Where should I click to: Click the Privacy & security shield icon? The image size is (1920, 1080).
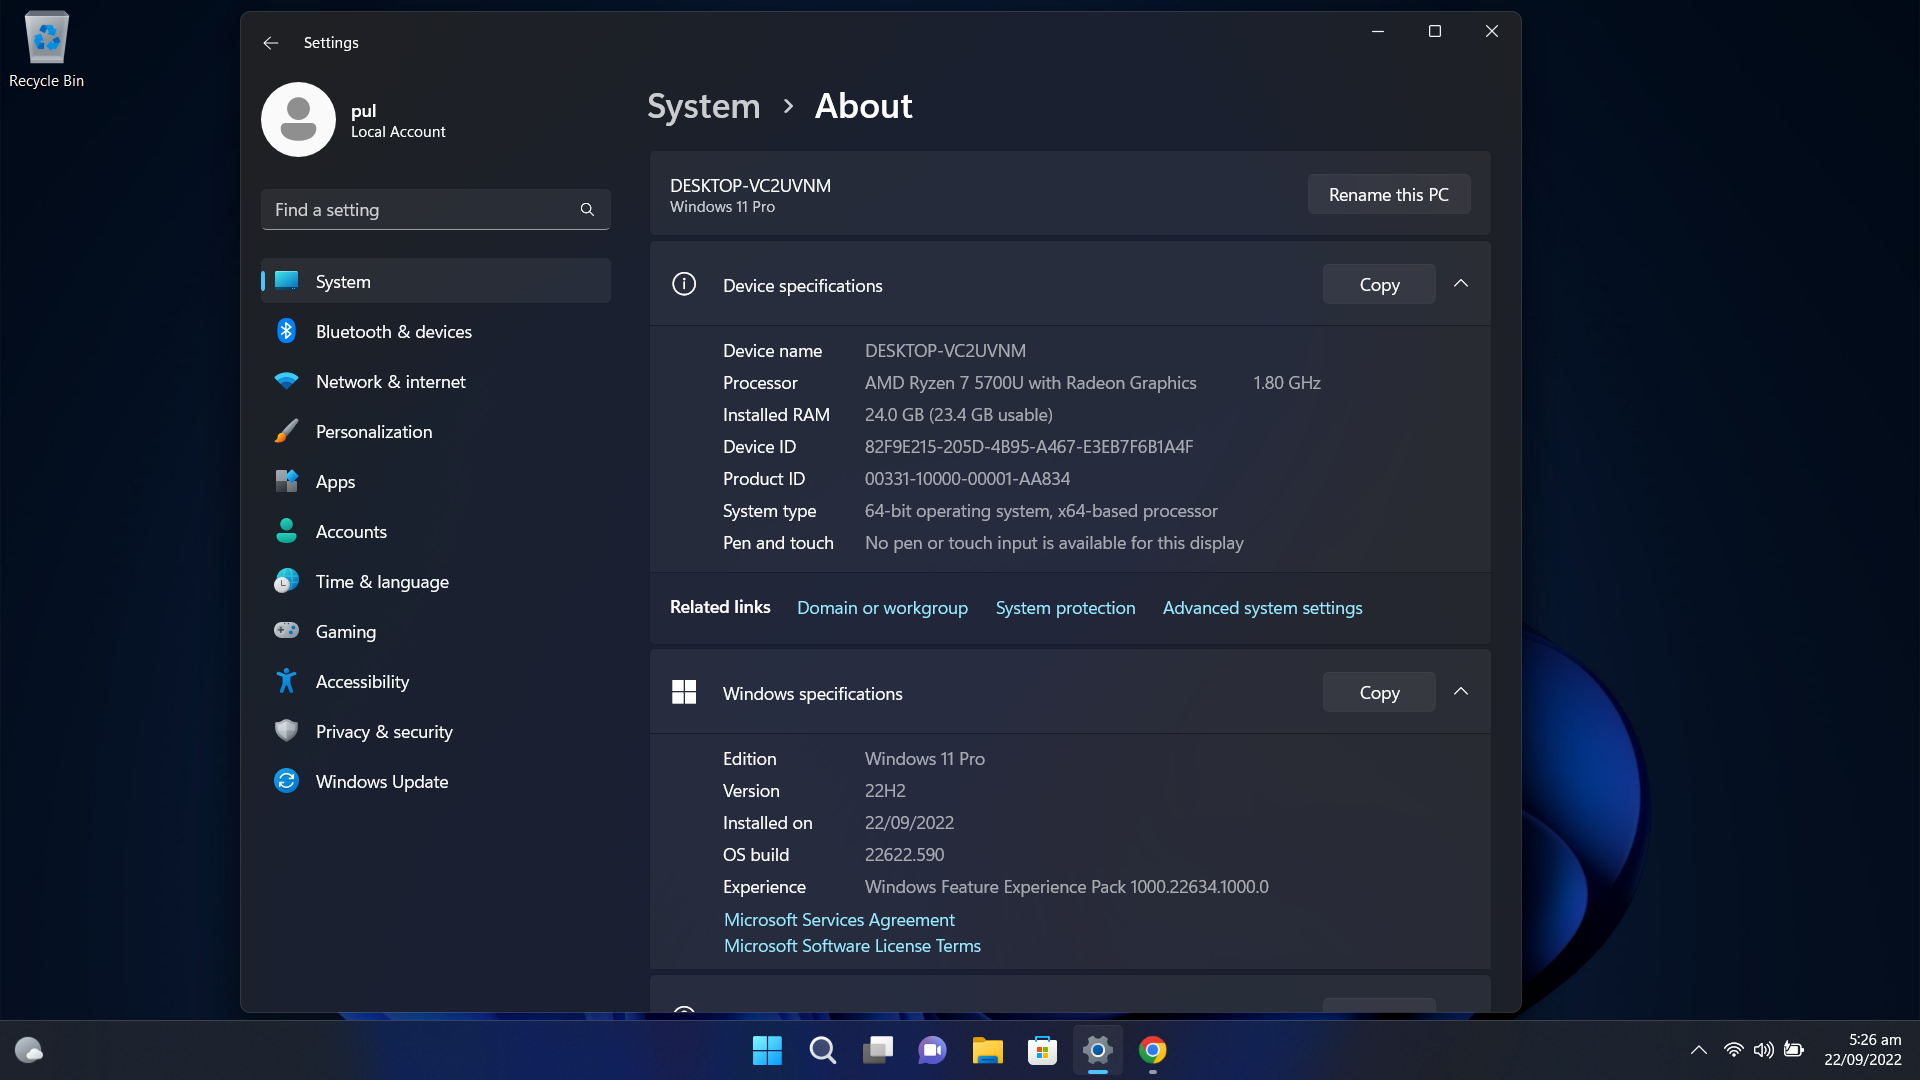[286, 731]
